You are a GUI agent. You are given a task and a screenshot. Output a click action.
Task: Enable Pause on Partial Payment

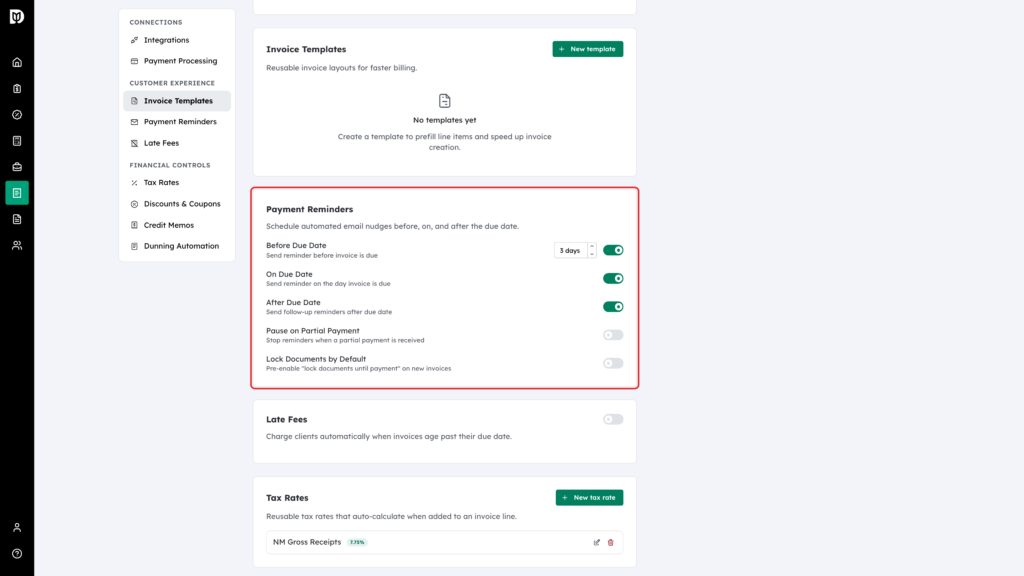[x=613, y=335]
